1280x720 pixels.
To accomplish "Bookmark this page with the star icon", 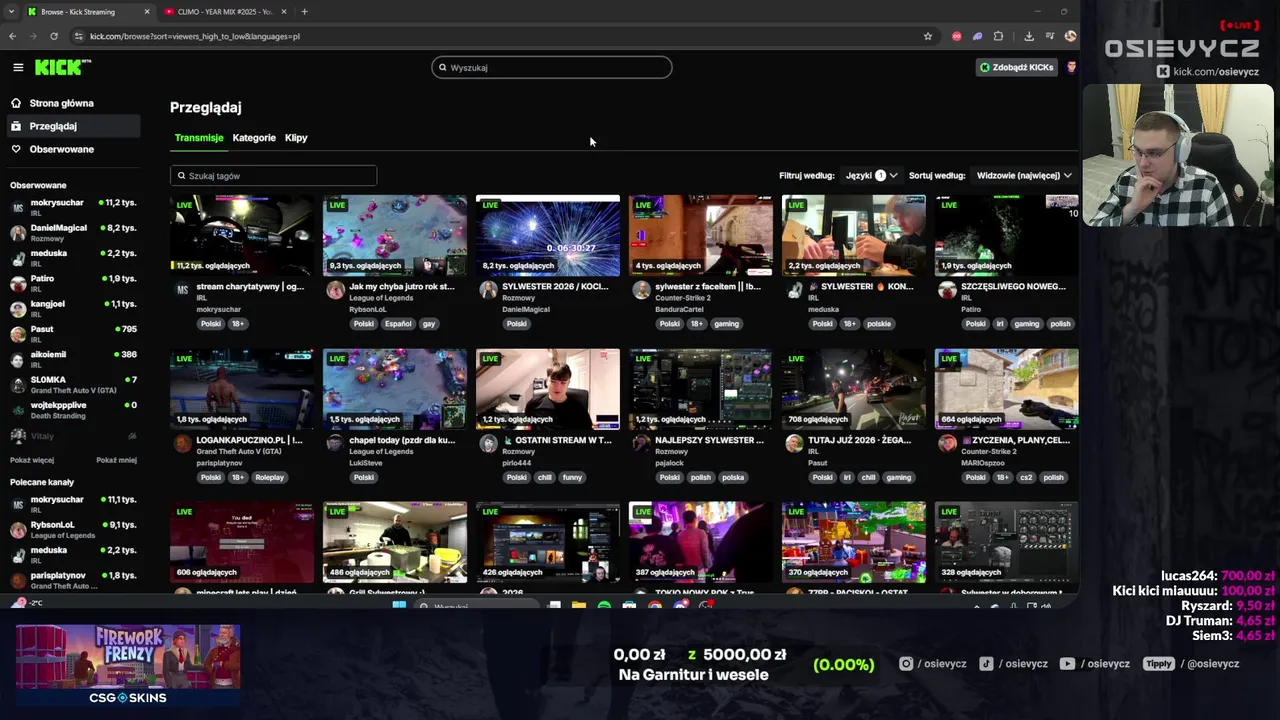I will [928, 36].
